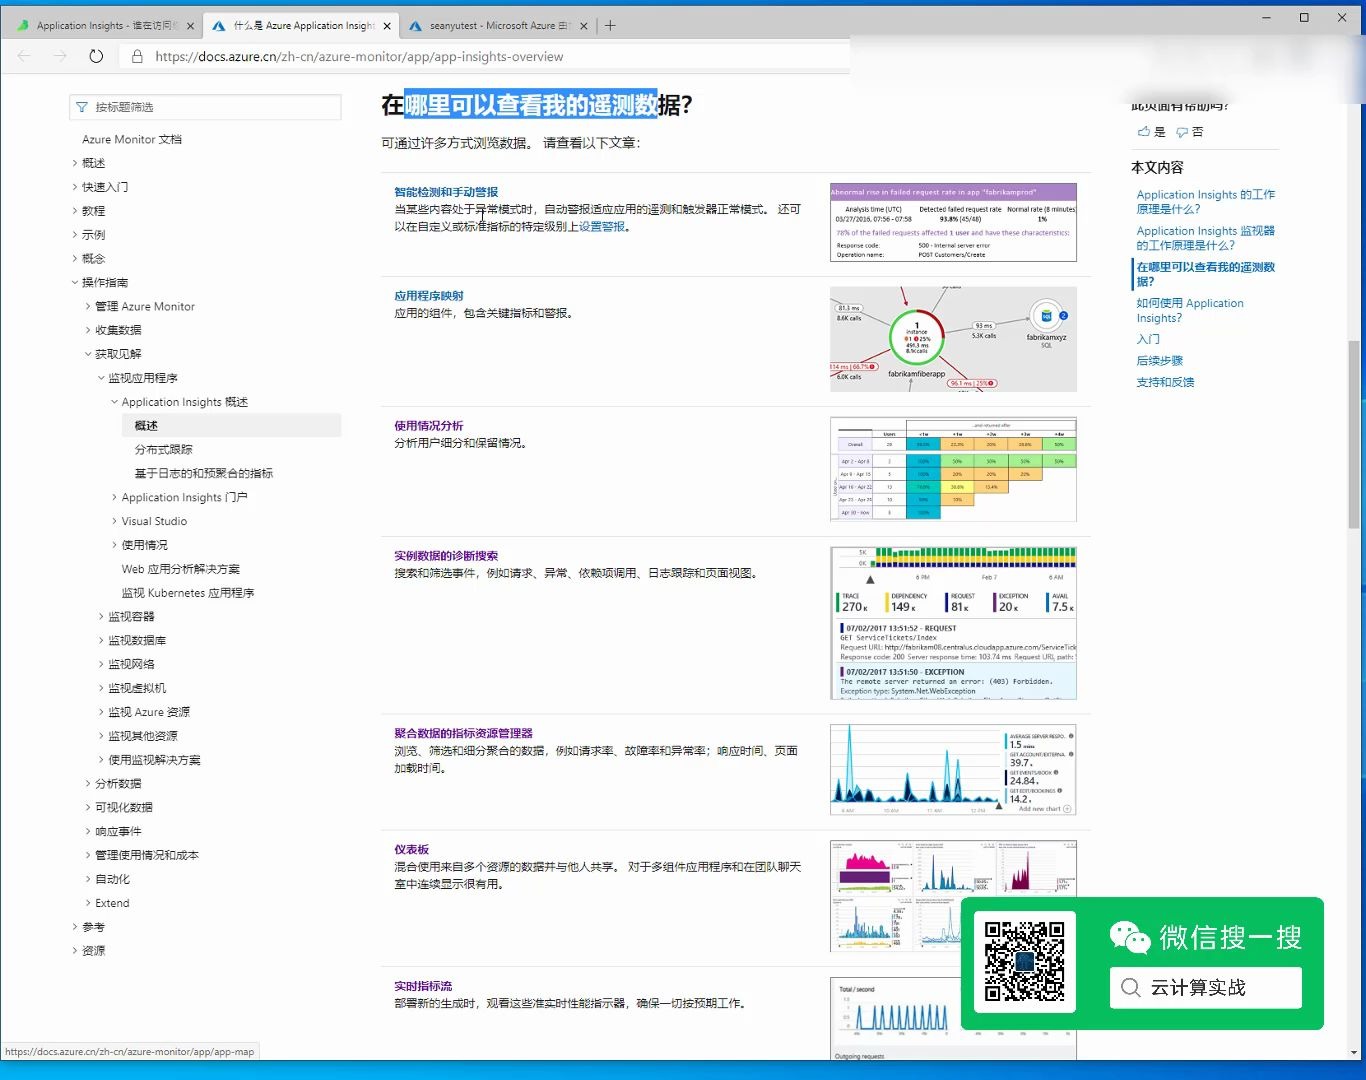Expand 监视 Azure 资源 in sidebar
Viewport: 1366px width, 1080px height.
[101, 712]
